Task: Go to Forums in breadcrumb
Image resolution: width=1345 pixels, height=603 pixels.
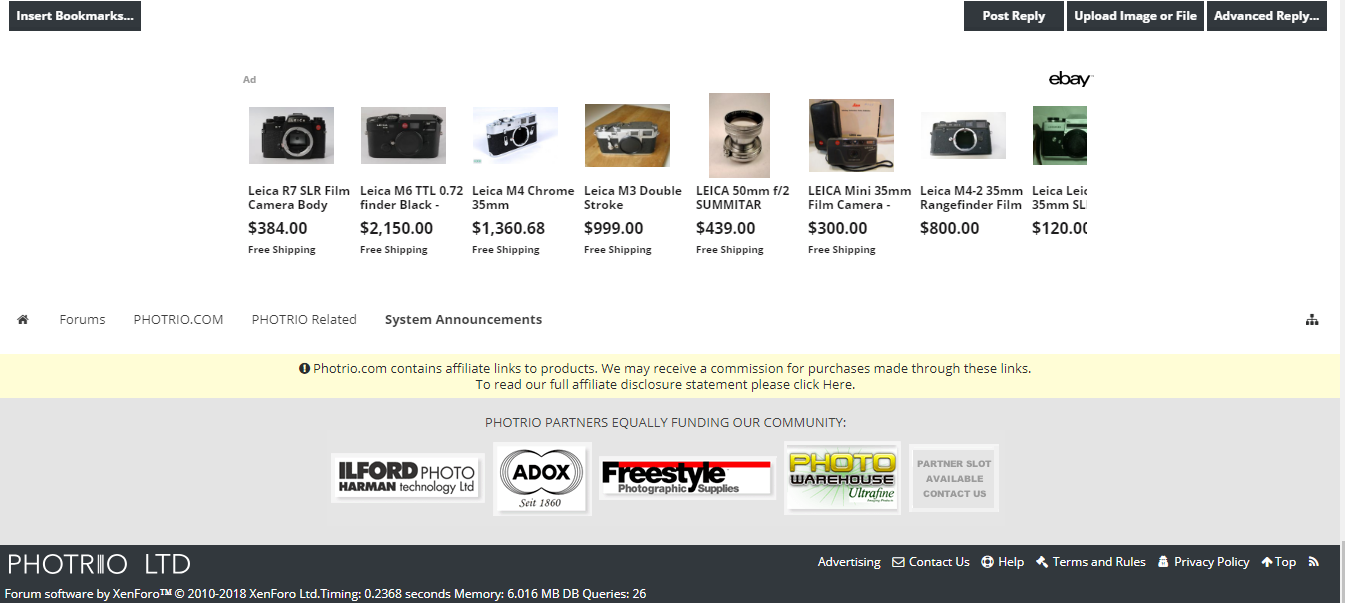Action: point(82,320)
